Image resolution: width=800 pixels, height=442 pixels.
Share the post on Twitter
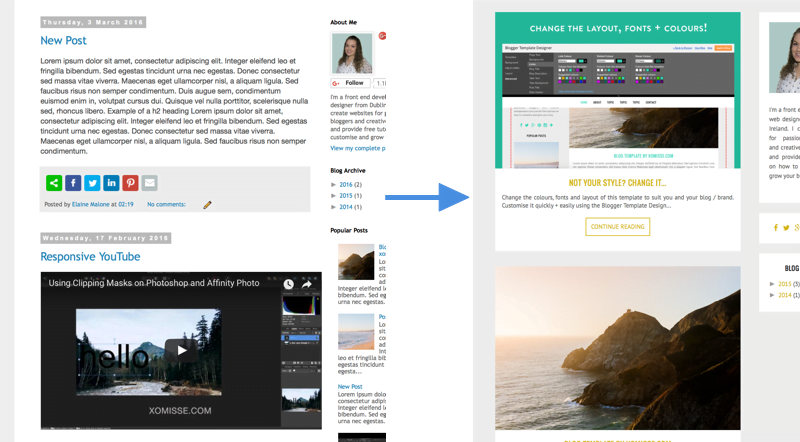click(x=92, y=183)
